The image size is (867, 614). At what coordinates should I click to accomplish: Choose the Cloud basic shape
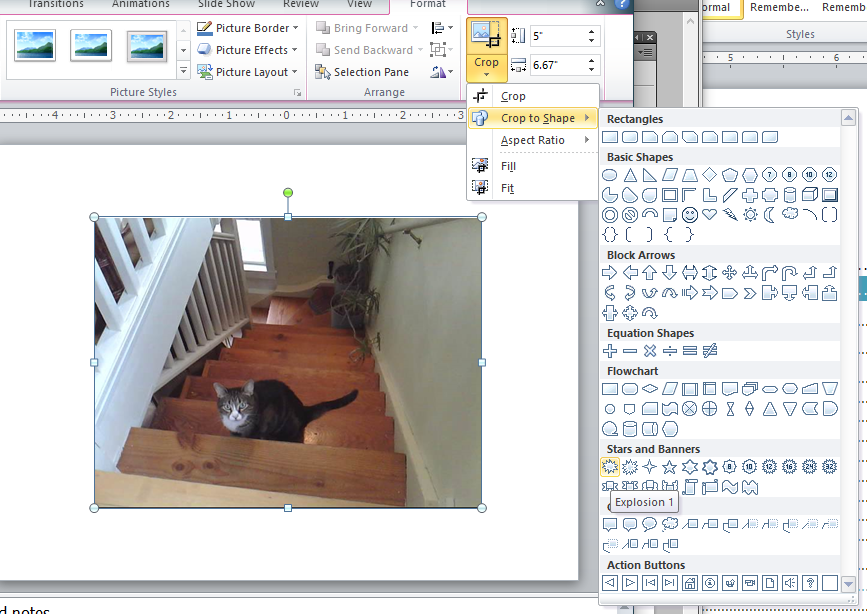[x=790, y=215]
